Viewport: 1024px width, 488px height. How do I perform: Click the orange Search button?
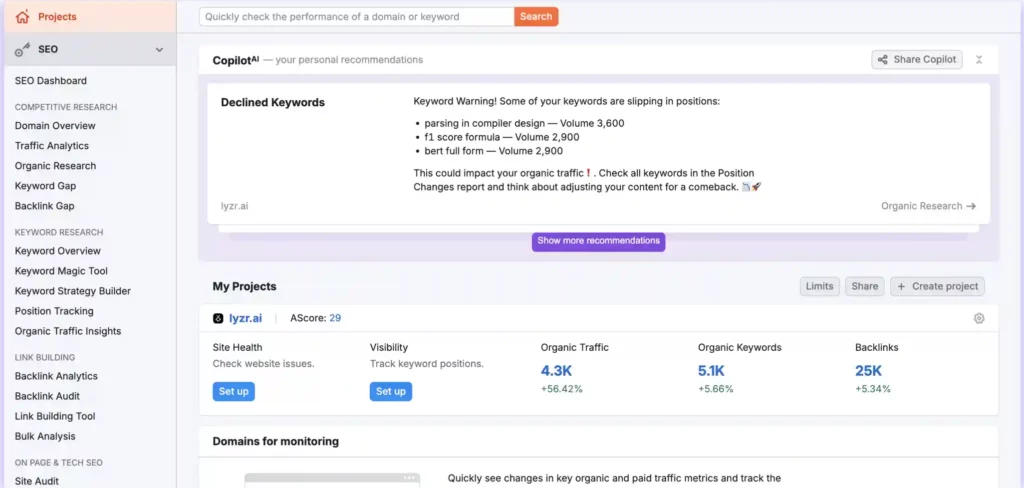pos(536,17)
